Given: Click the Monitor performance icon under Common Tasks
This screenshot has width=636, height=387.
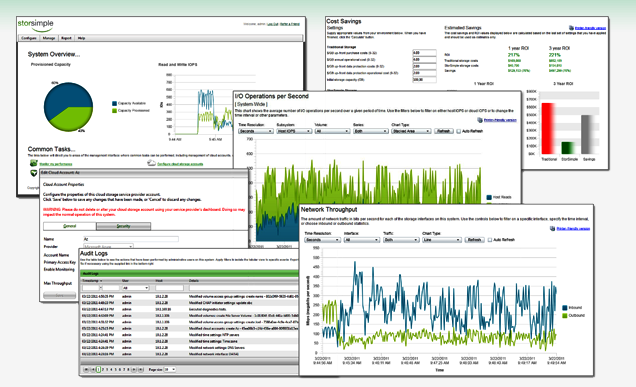Looking at the screenshot, I should pyautogui.click(x=33, y=163).
